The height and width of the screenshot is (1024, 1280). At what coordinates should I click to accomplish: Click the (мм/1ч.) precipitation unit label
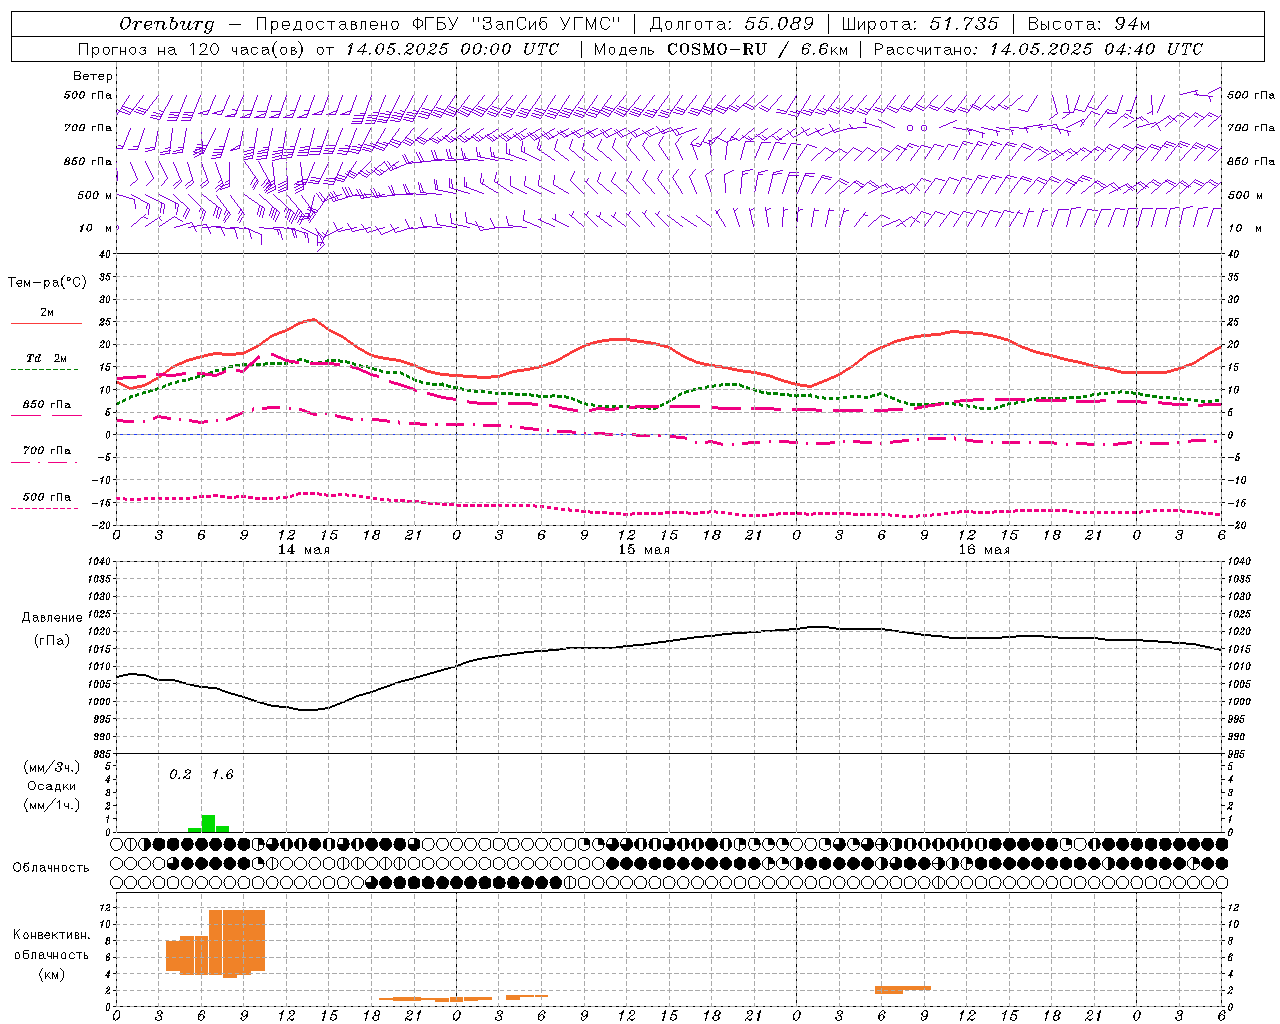click(x=52, y=805)
